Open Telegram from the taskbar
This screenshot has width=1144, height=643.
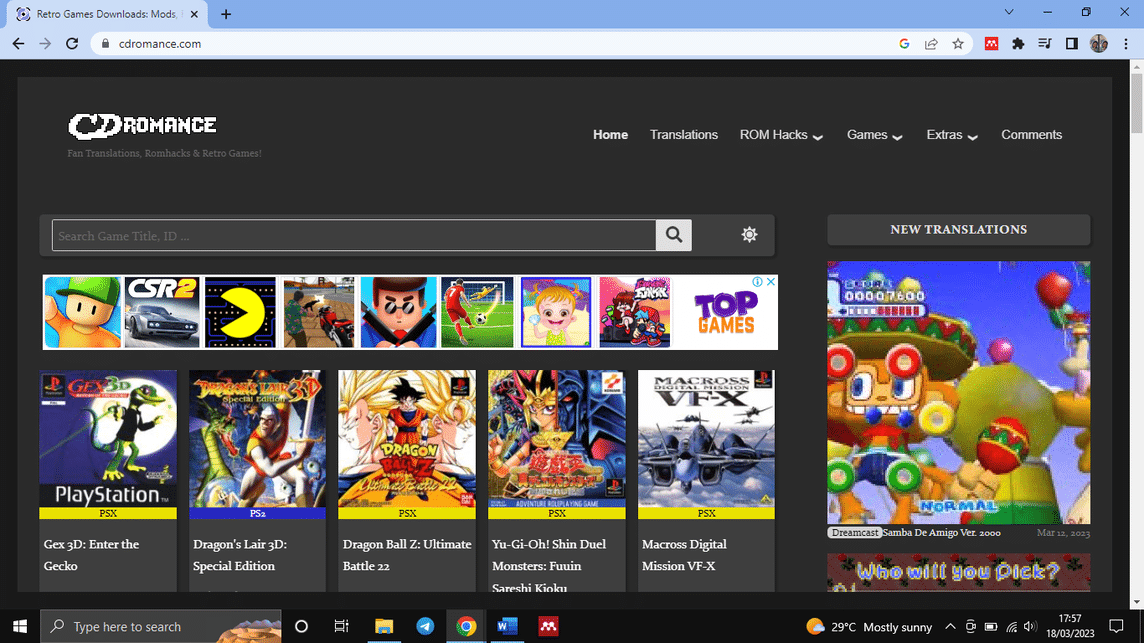tap(425, 626)
